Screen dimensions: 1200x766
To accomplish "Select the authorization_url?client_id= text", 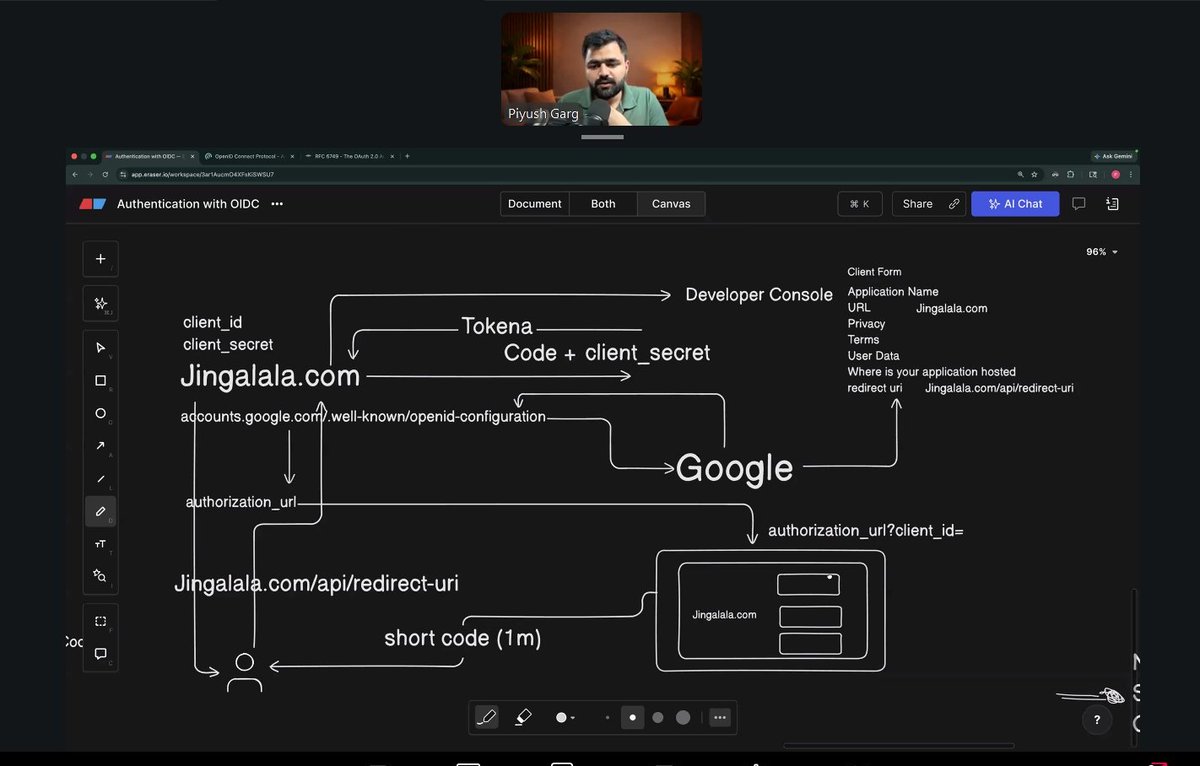I will coord(866,531).
